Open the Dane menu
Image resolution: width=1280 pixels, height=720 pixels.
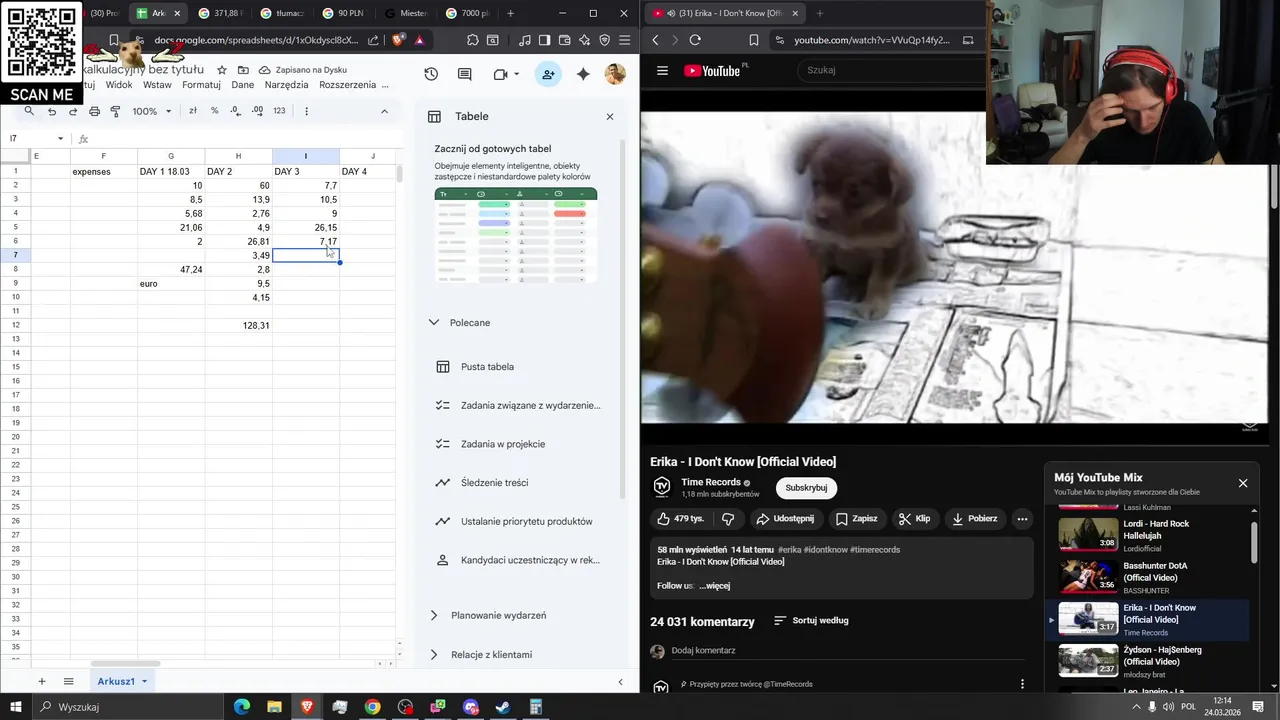point(243,85)
